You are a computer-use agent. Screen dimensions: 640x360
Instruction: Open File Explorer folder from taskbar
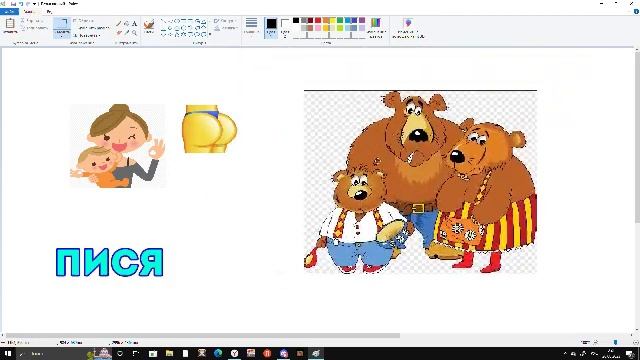coord(169,353)
